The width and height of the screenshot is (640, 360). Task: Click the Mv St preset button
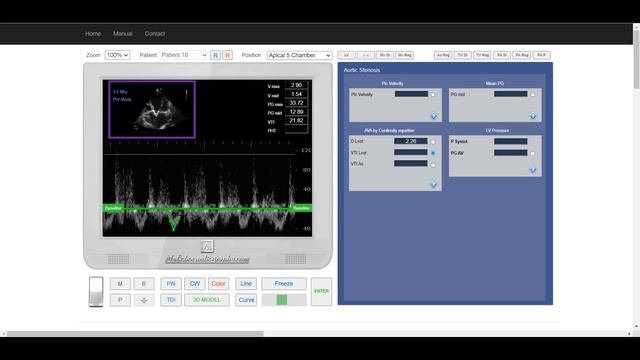(x=384, y=55)
